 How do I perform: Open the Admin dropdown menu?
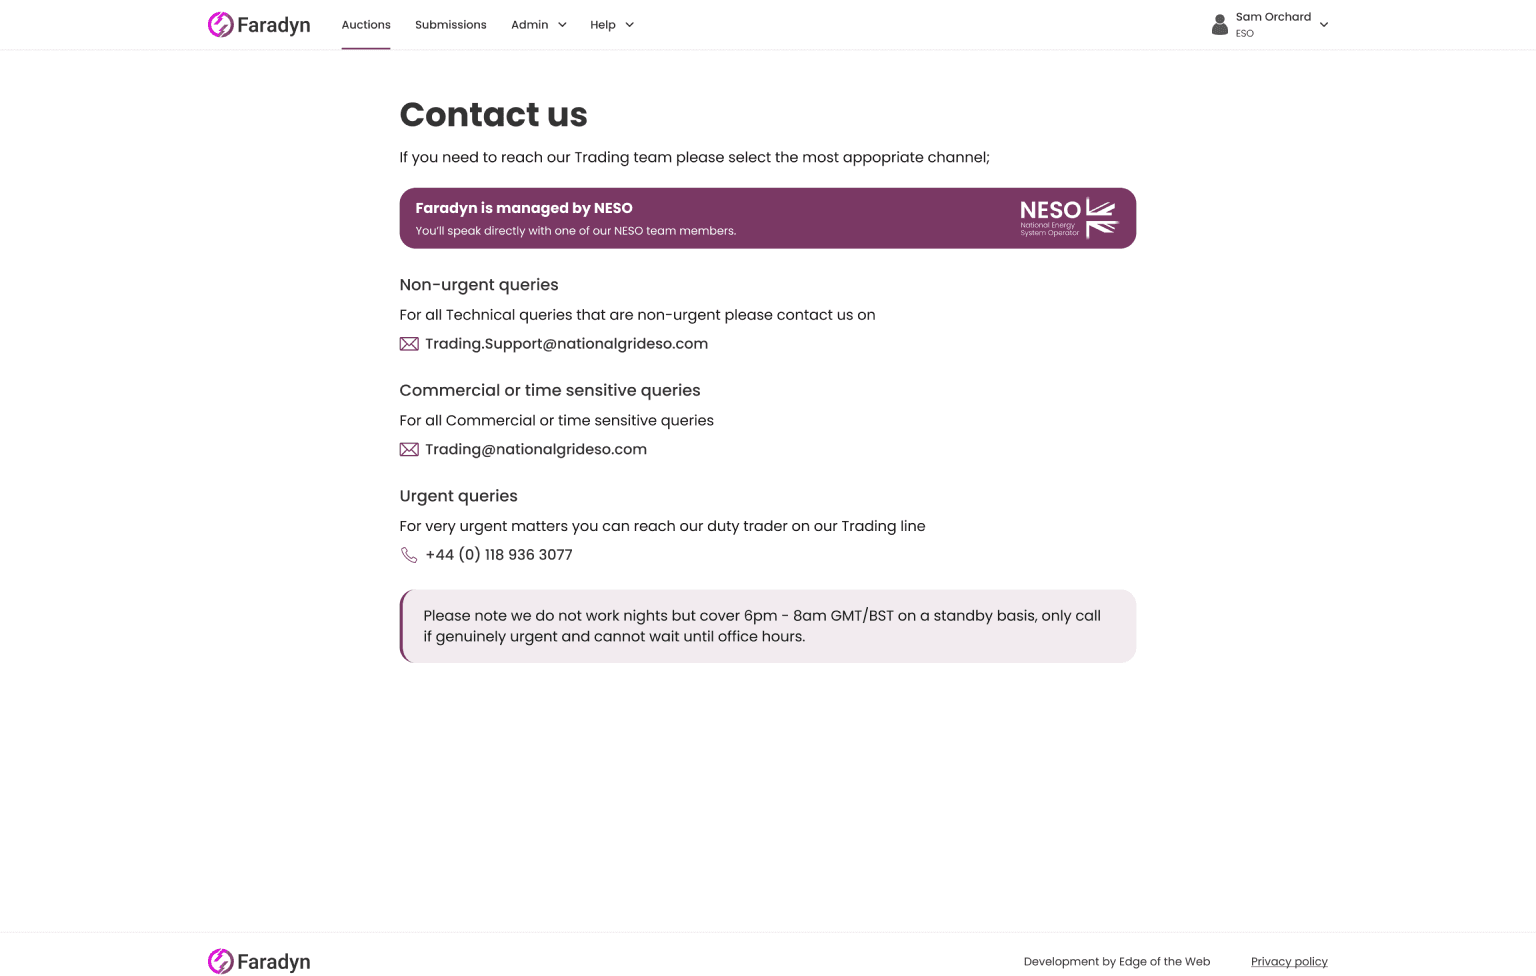(538, 25)
